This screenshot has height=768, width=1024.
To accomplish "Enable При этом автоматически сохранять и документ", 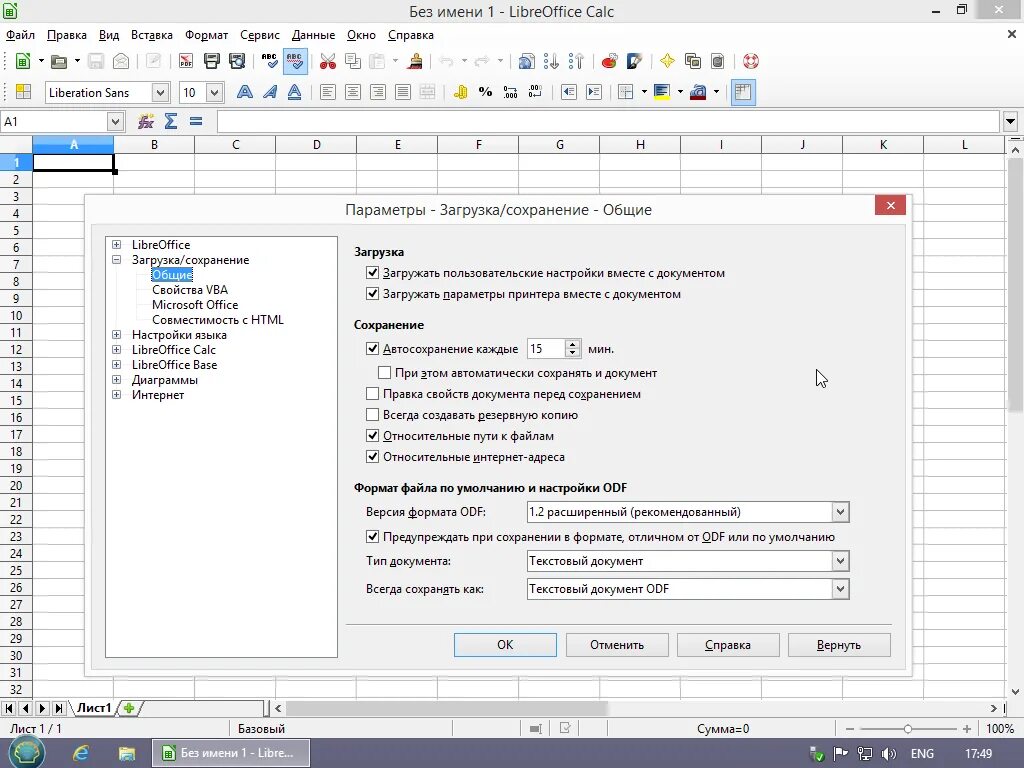I will (x=385, y=373).
